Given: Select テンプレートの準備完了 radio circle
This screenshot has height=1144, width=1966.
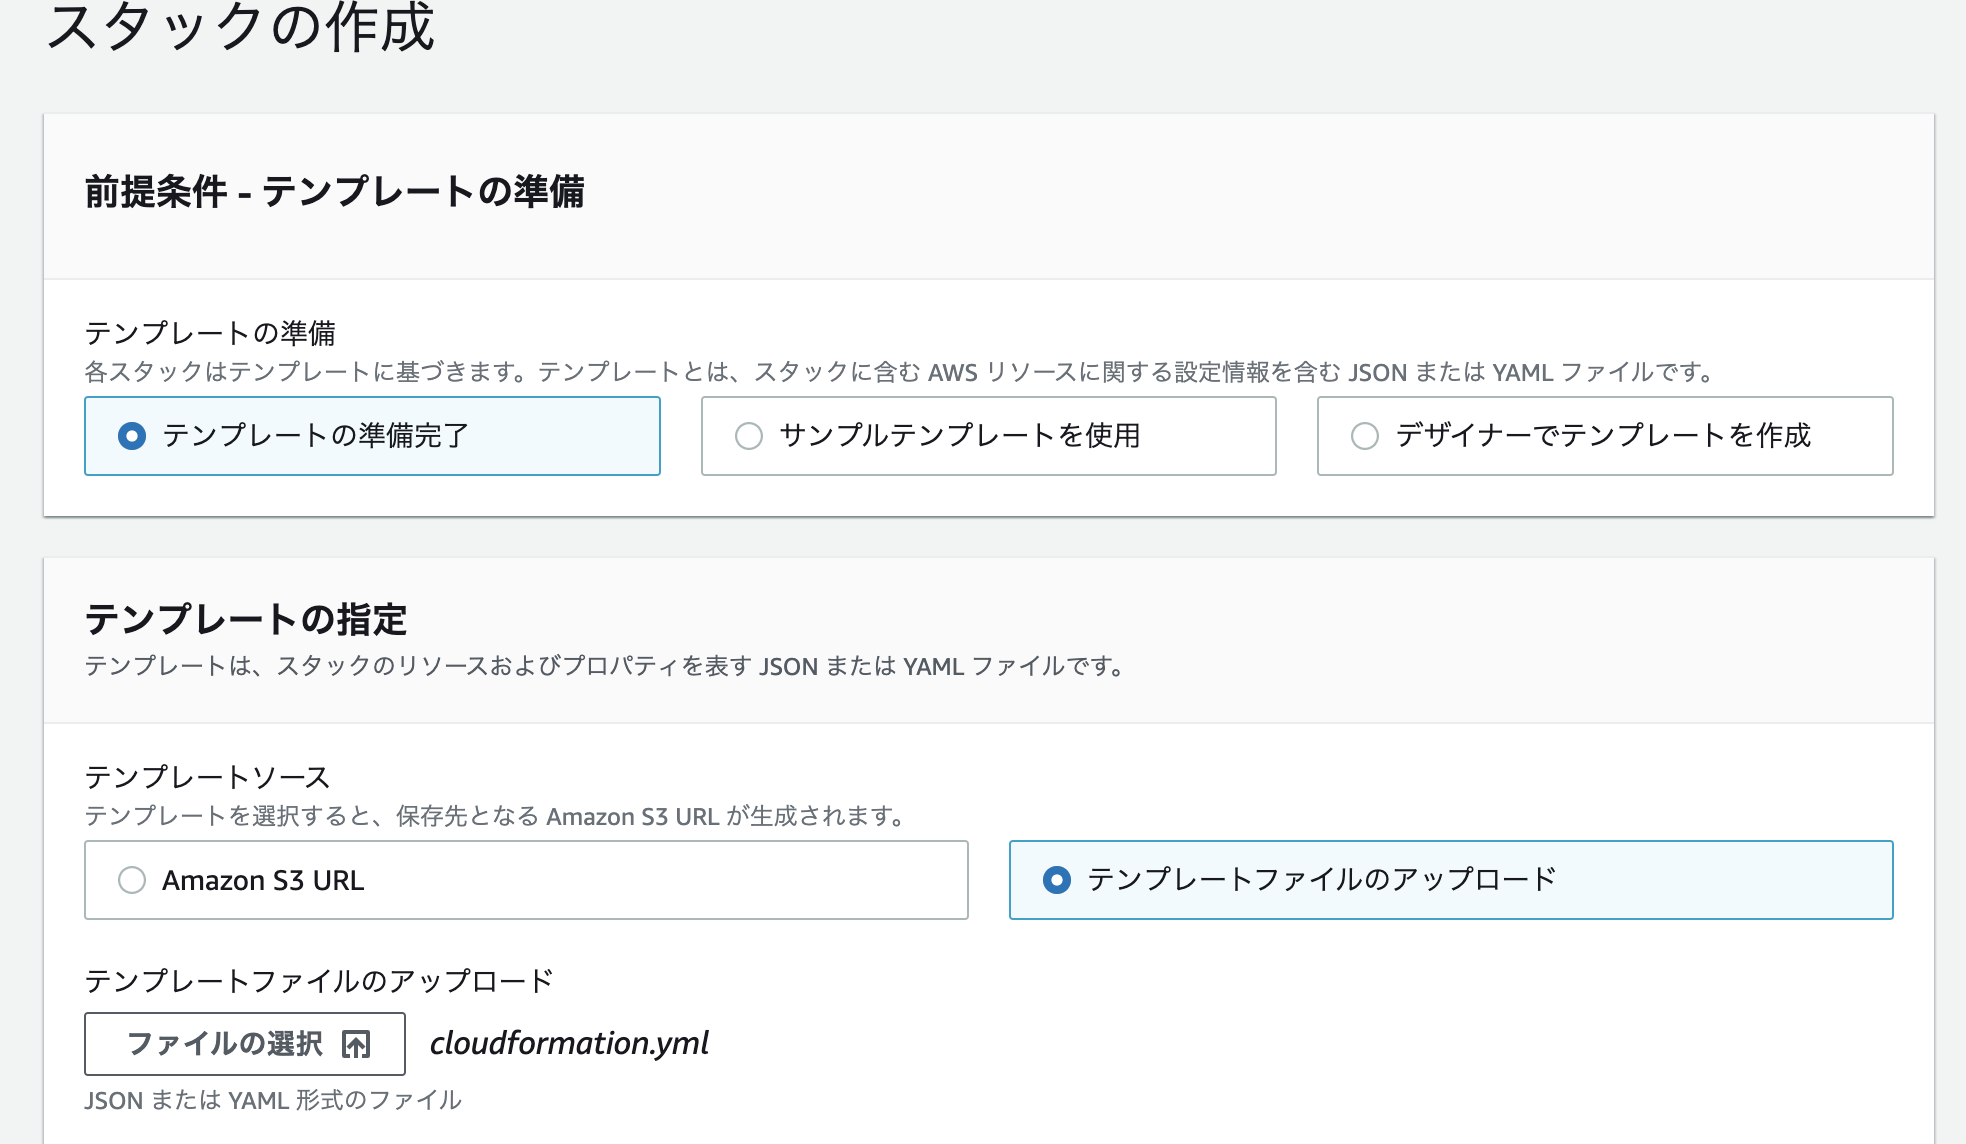Looking at the screenshot, I should [x=132, y=436].
